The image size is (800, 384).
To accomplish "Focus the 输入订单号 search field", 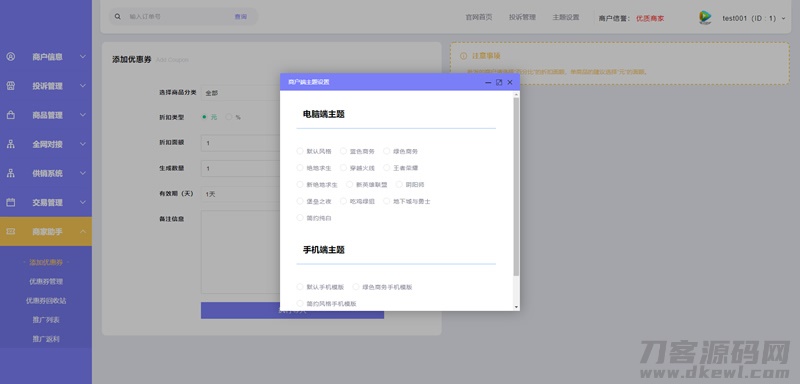I will coord(179,17).
